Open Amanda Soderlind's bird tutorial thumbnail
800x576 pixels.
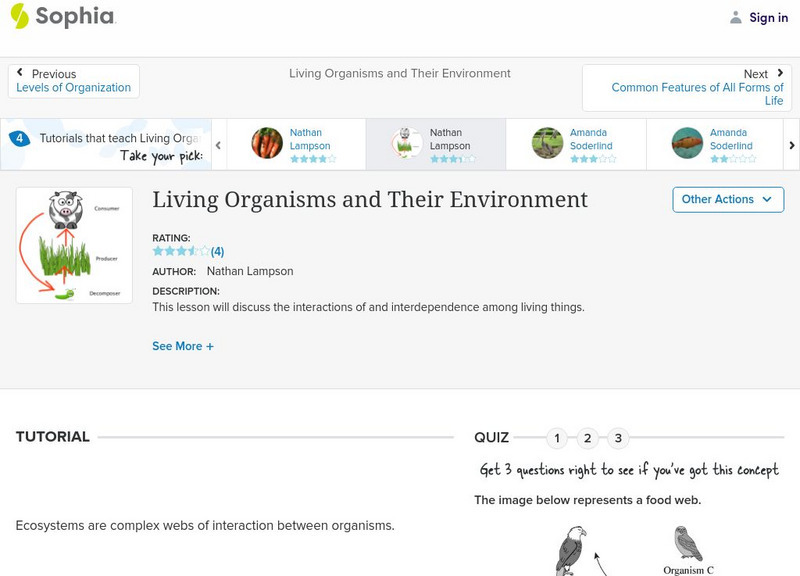tap(547, 143)
